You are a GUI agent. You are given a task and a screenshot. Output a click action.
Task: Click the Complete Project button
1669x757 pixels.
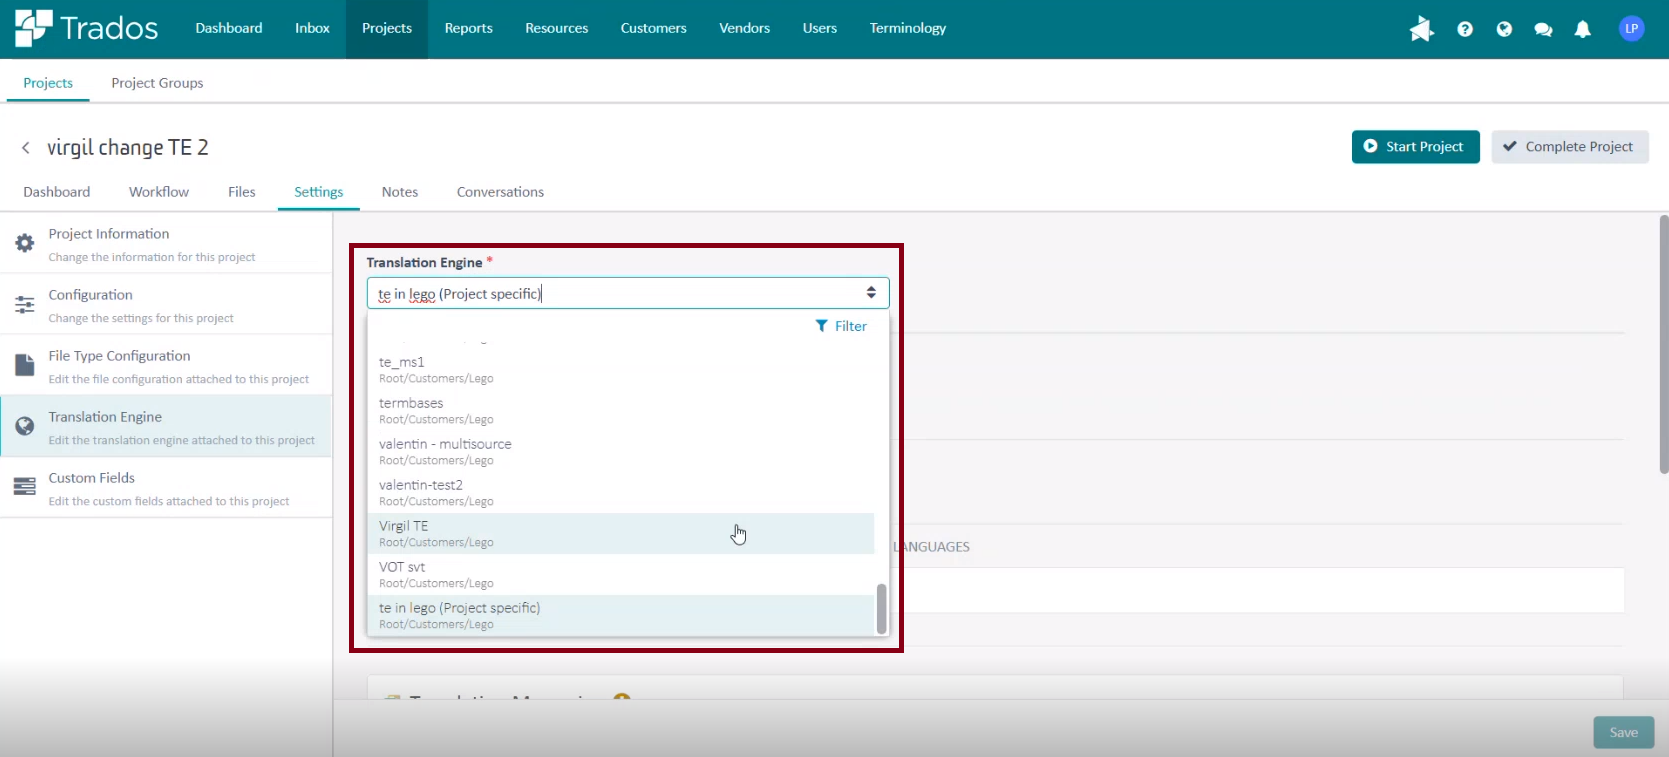(x=1569, y=147)
